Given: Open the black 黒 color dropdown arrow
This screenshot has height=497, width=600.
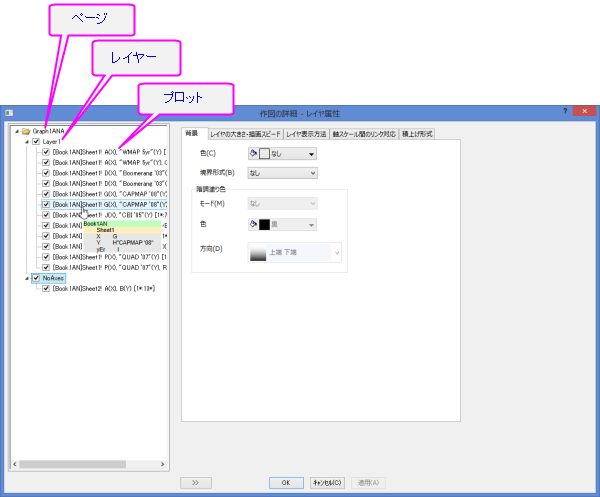Looking at the screenshot, I should click(x=311, y=225).
